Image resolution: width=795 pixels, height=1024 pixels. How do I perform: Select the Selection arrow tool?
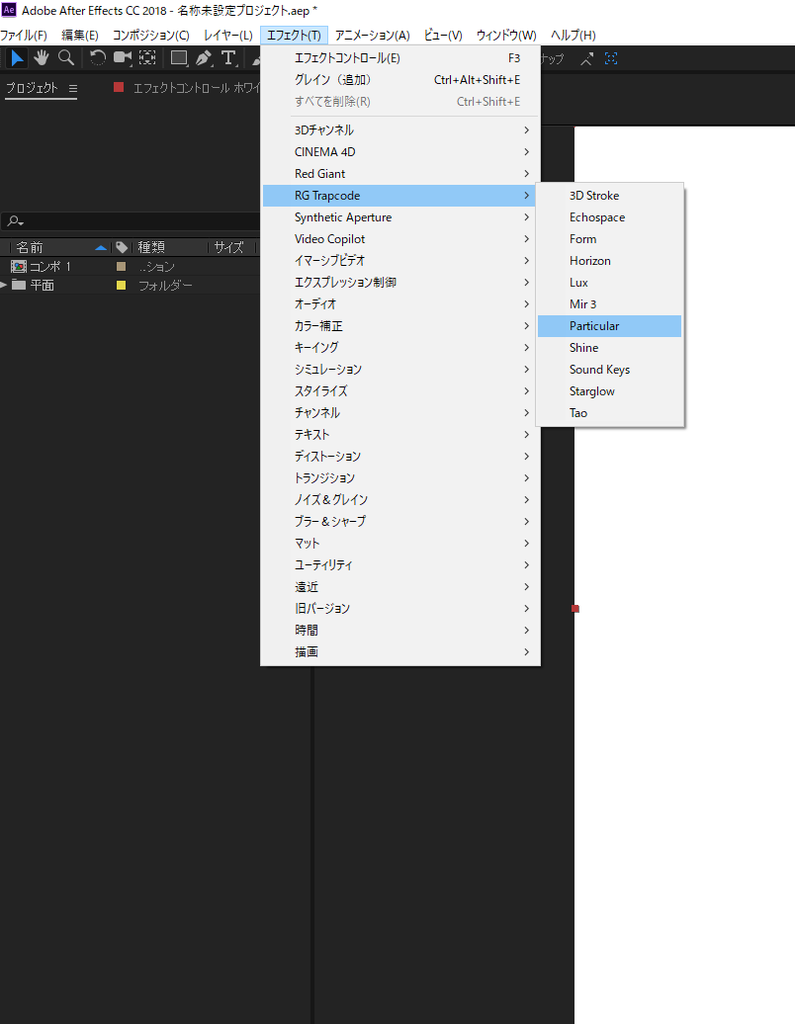17,58
